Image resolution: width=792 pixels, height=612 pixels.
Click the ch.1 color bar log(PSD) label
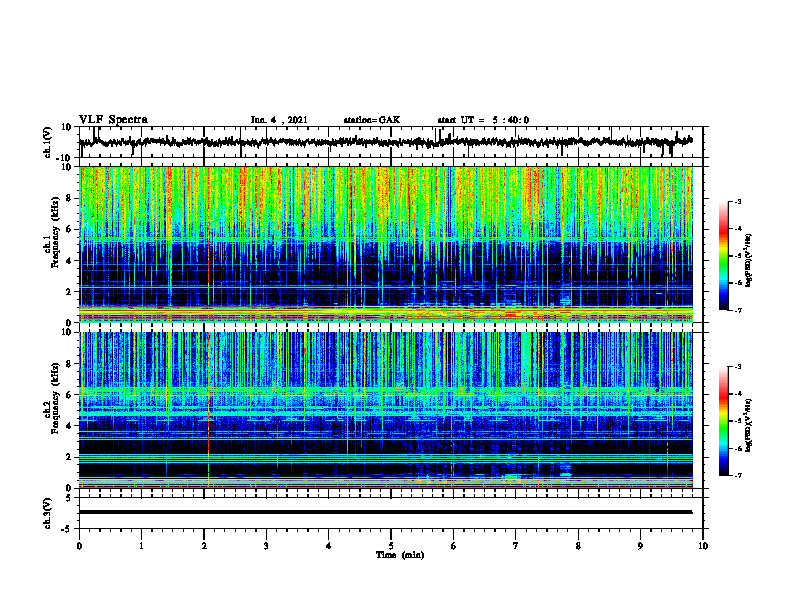pyautogui.click(x=749, y=261)
